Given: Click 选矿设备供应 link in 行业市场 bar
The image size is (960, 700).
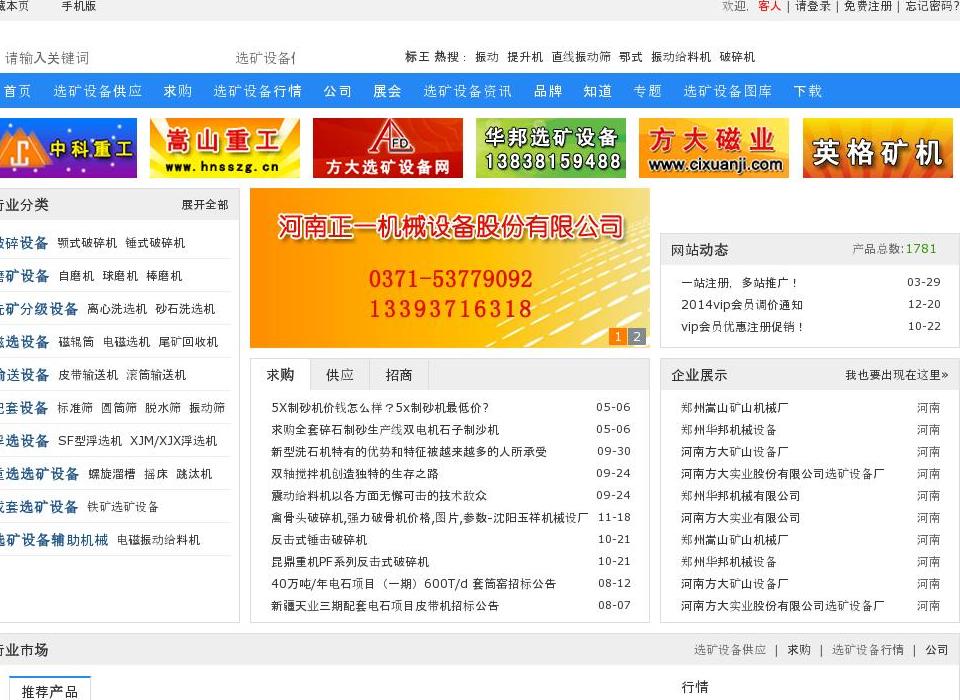Looking at the screenshot, I should pyautogui.click(x=730, y=650).
